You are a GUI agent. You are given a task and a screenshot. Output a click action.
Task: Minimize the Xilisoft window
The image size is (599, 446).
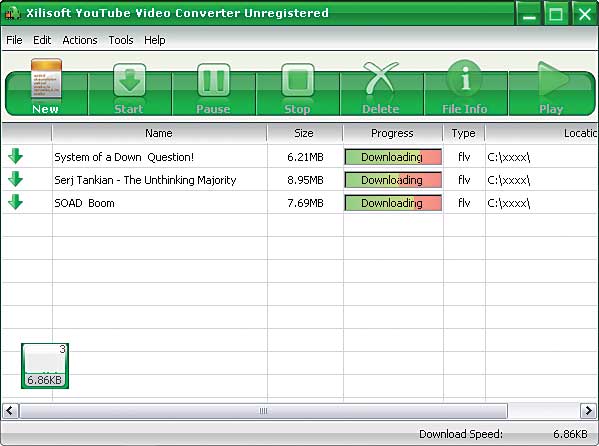tap(529, 14)
